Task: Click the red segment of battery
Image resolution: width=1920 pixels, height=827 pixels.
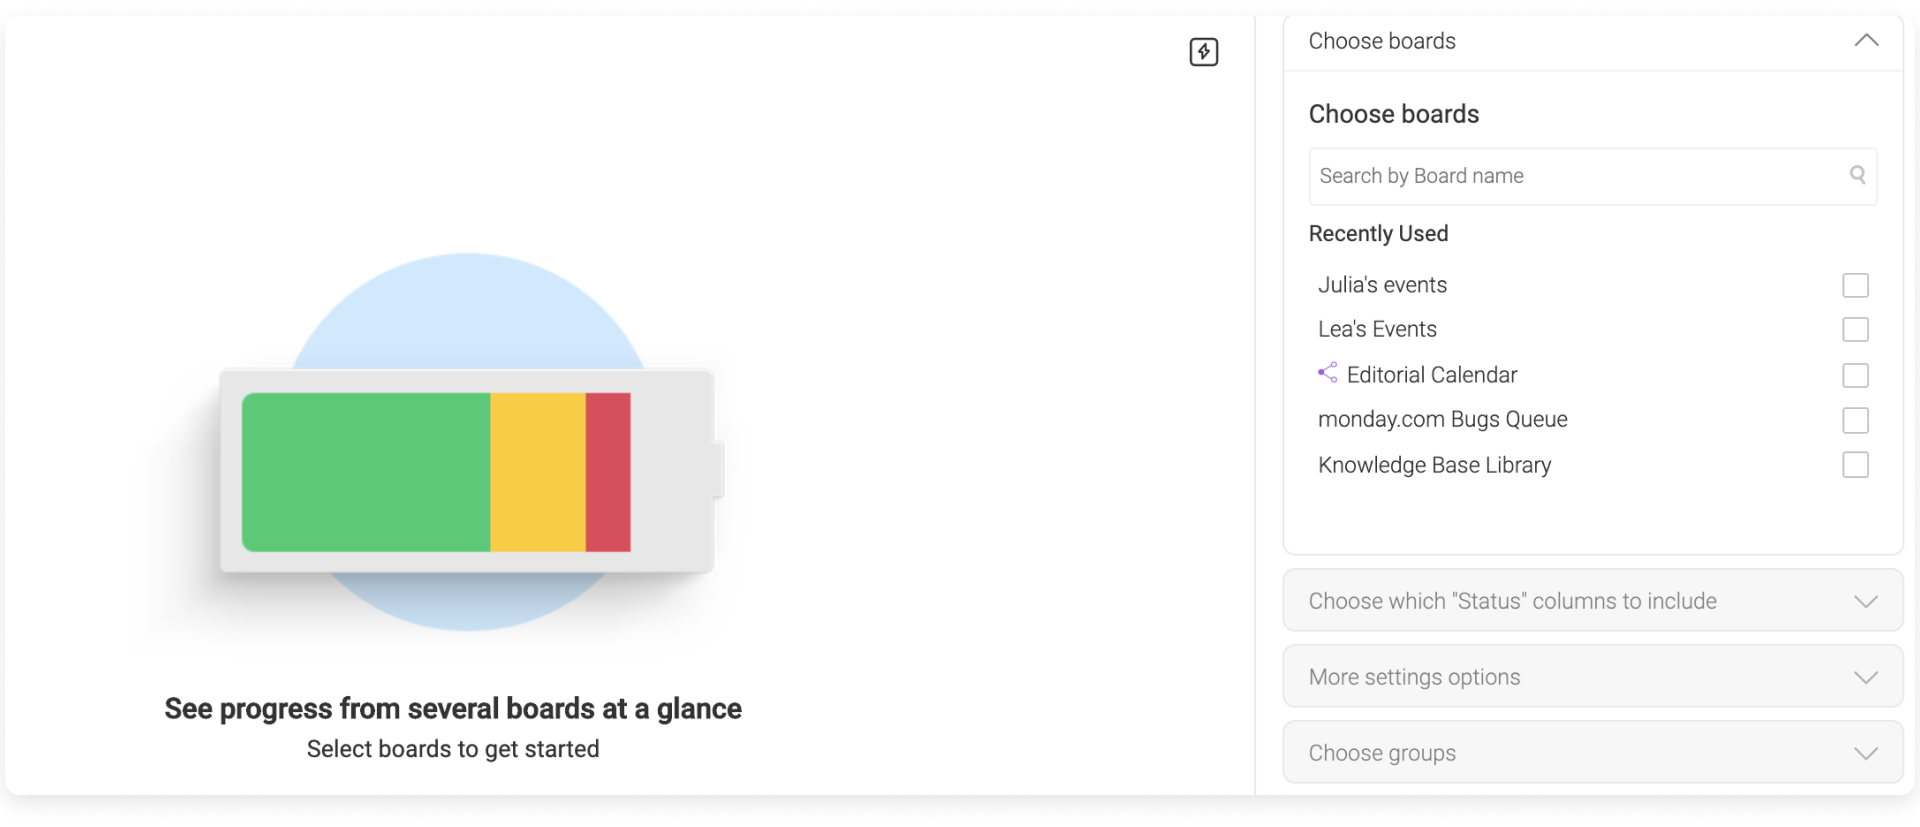Action: [x=608, y=472]
